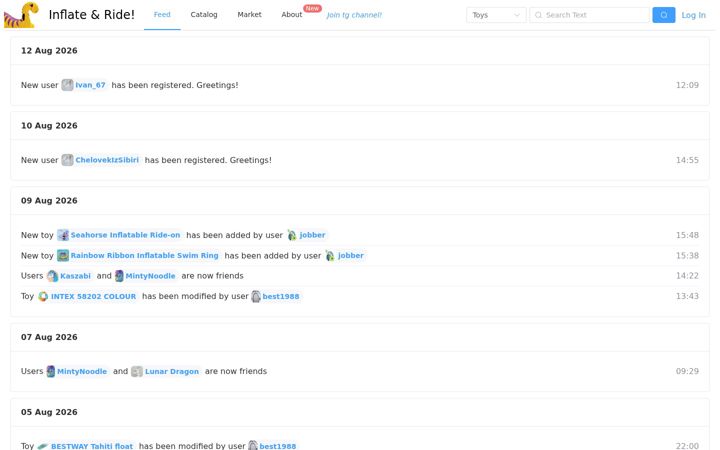Screen dimensions: 720x450
Task: Switch to the Feed tab
Action: coord(162,15)
